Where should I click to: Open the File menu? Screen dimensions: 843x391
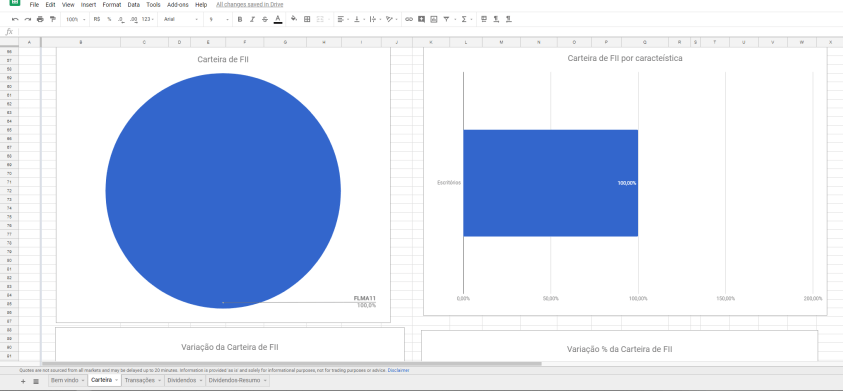pos(34,4)
